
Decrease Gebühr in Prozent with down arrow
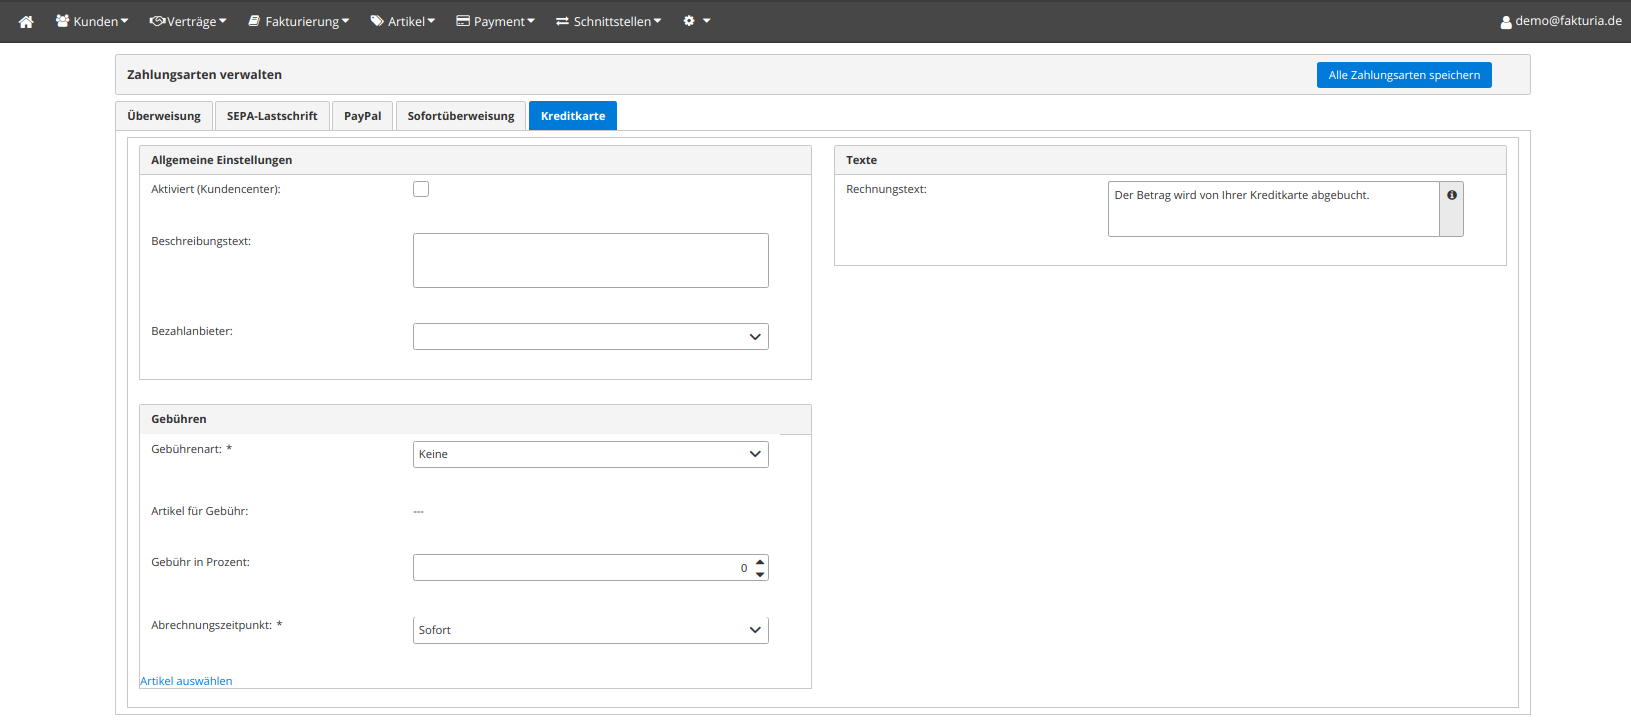pos(760,574)
